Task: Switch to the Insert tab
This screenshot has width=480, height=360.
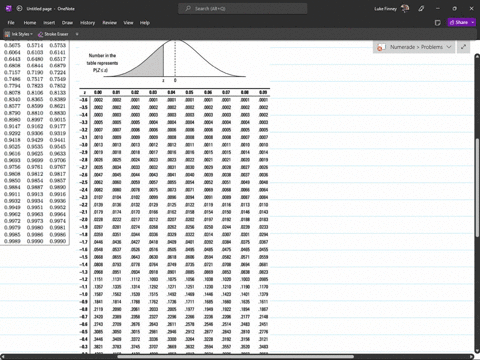Action: (49, 23)
